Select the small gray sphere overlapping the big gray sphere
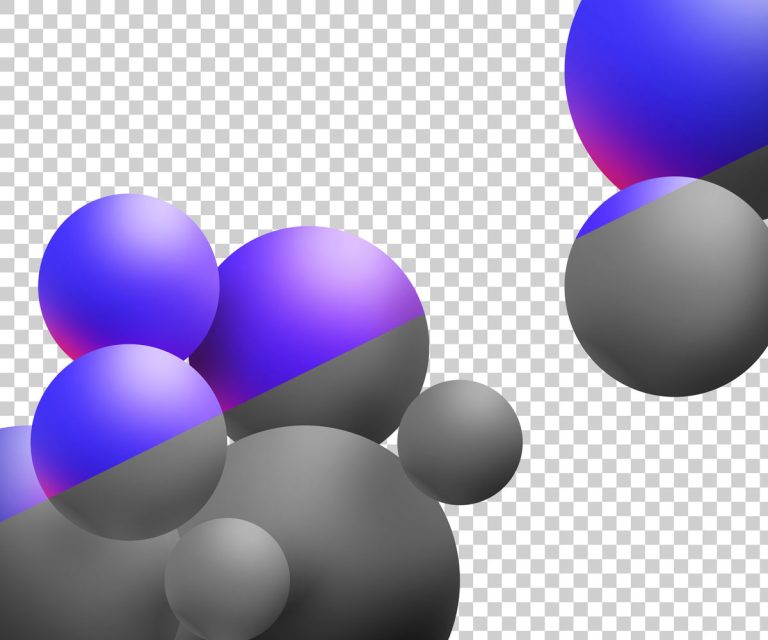768x640 pixels. click(227, 580)
